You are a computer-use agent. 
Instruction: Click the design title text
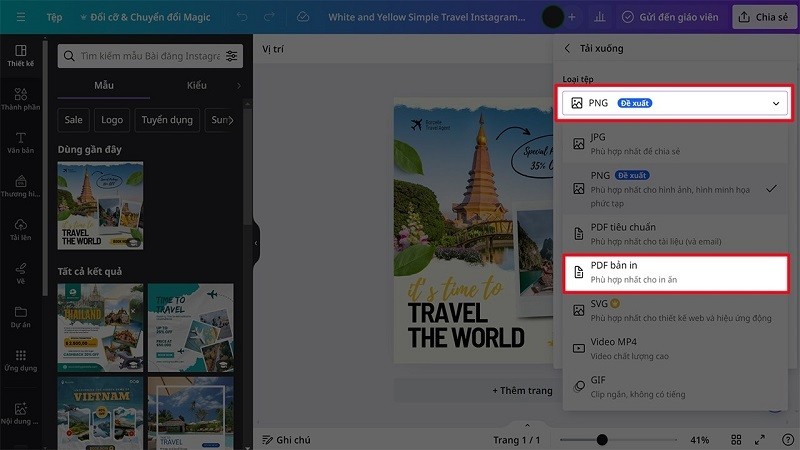(427, 17)
